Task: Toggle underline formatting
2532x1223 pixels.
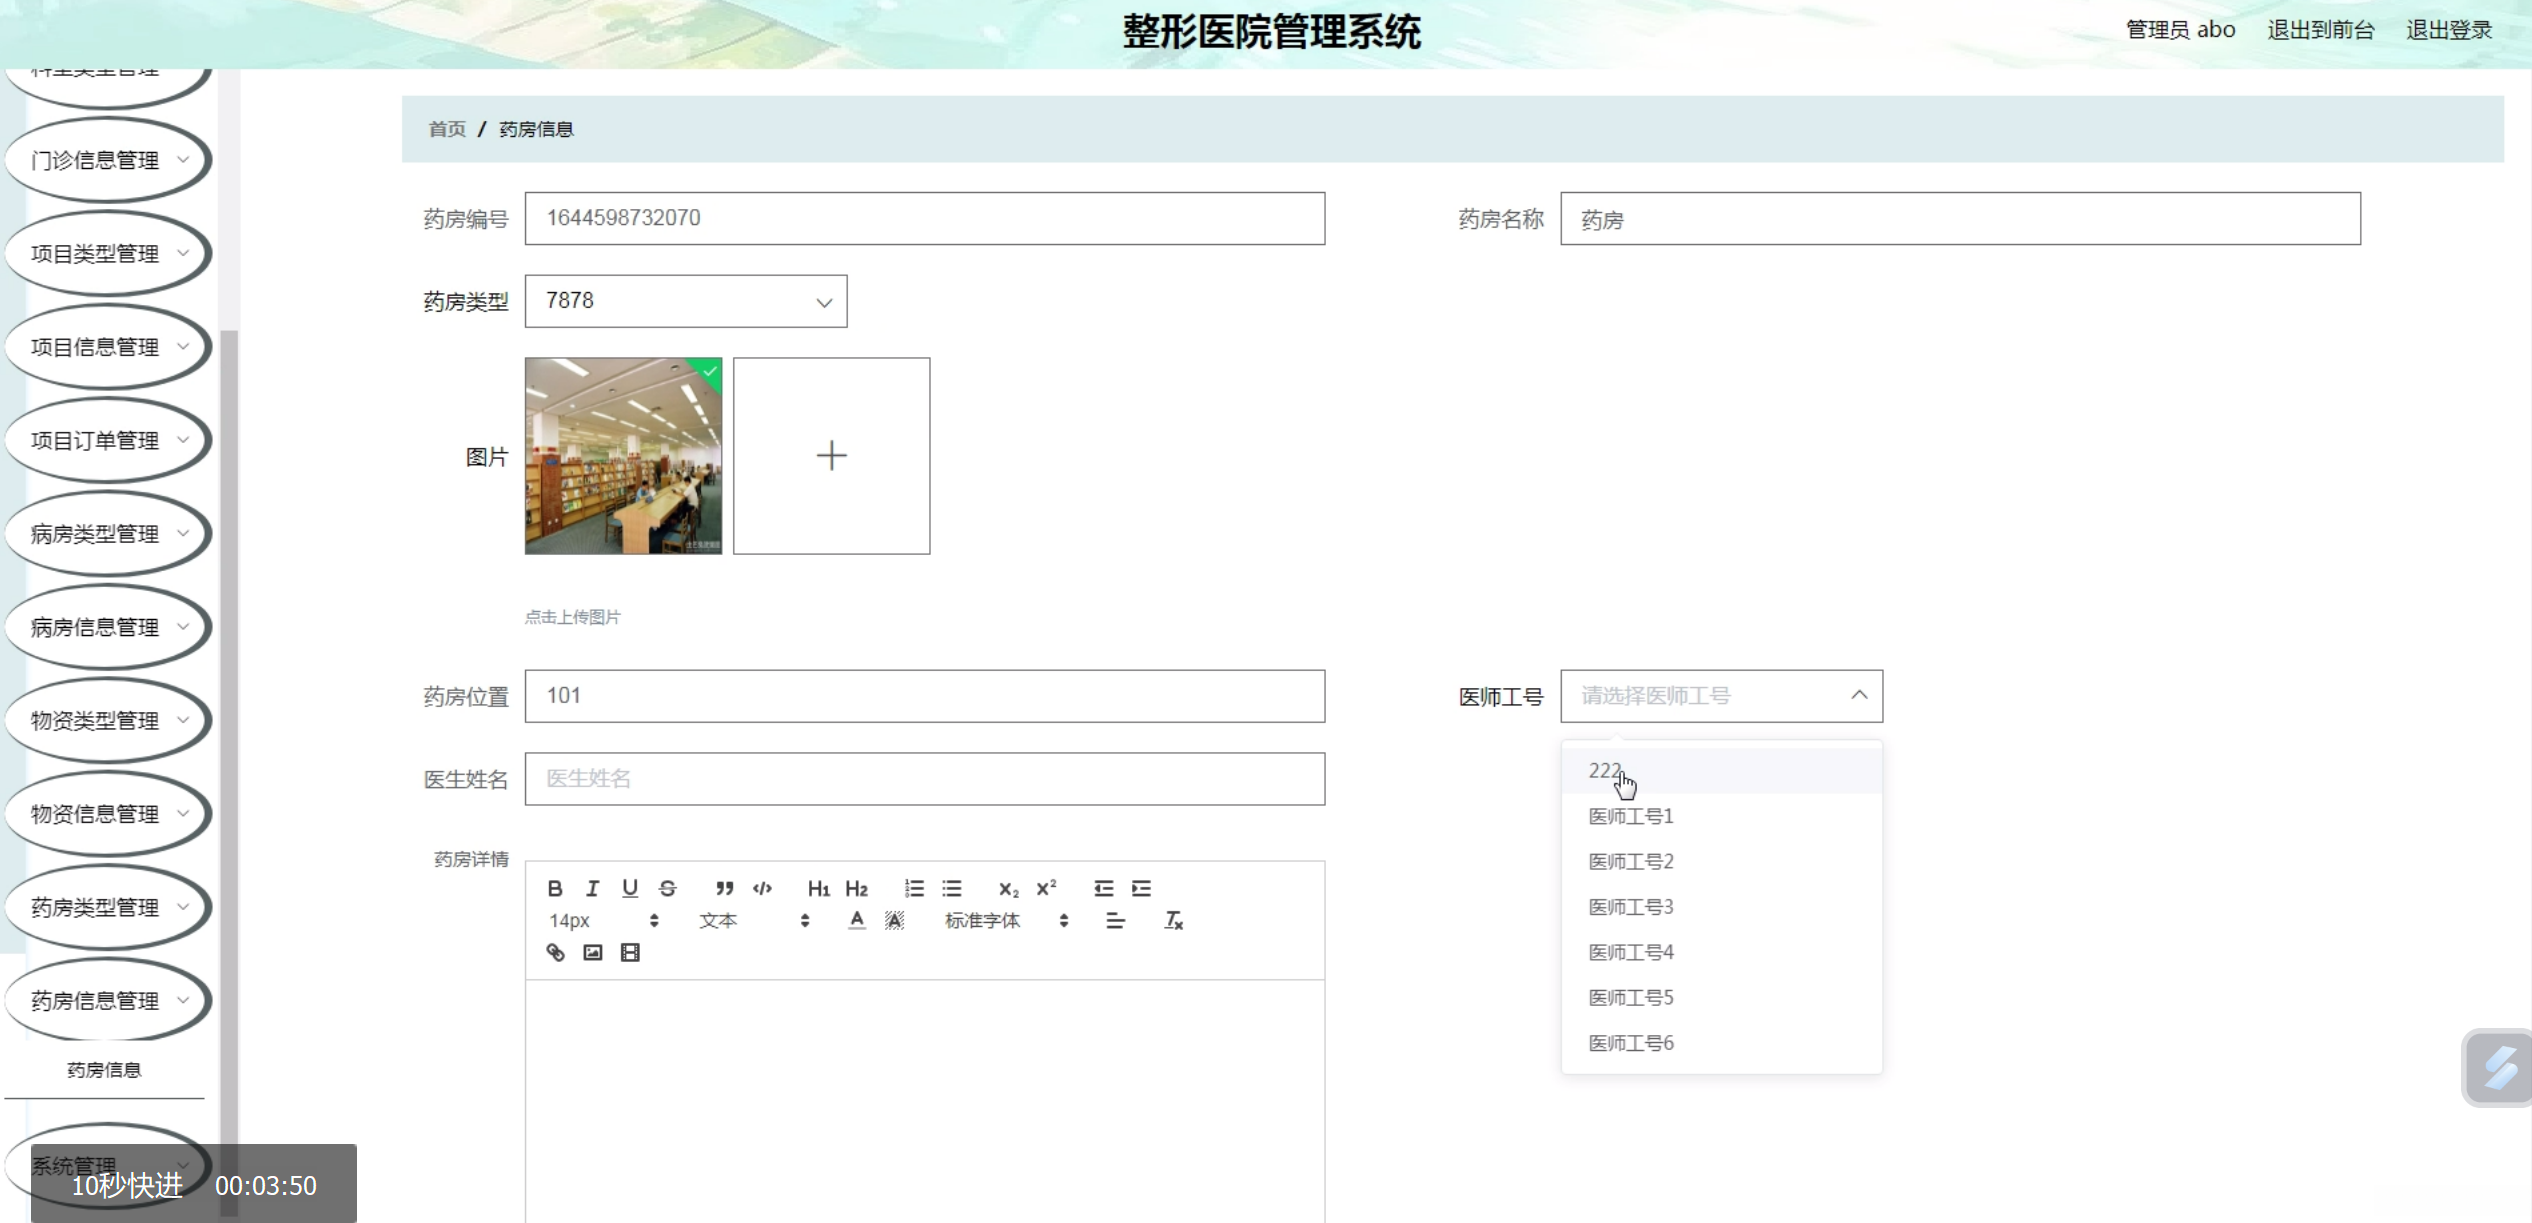Action: pos(629,888)
